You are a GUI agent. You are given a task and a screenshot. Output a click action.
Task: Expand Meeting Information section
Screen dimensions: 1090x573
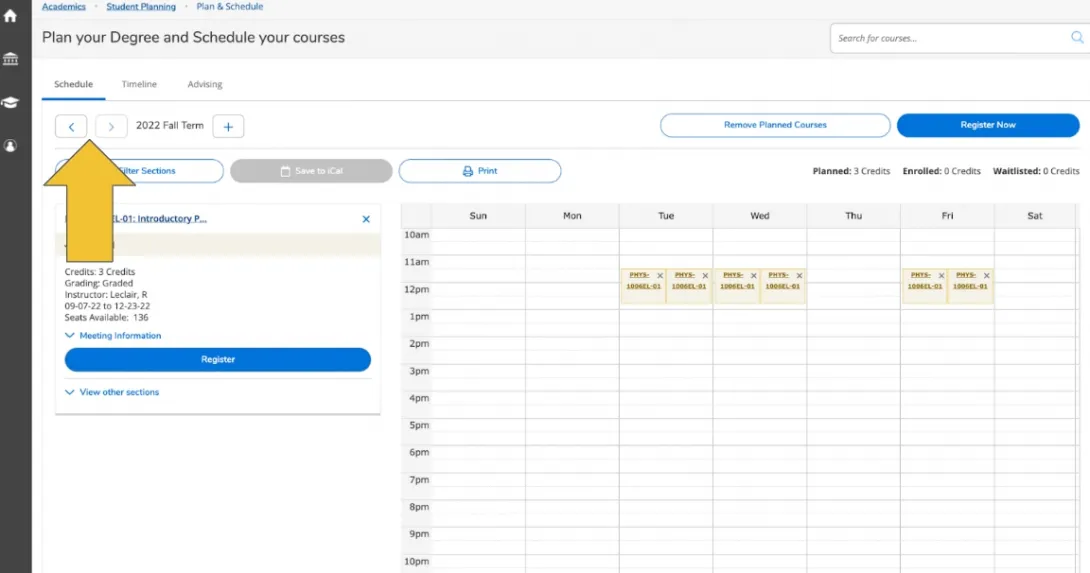pyautogui.click(x=113, y=336)
